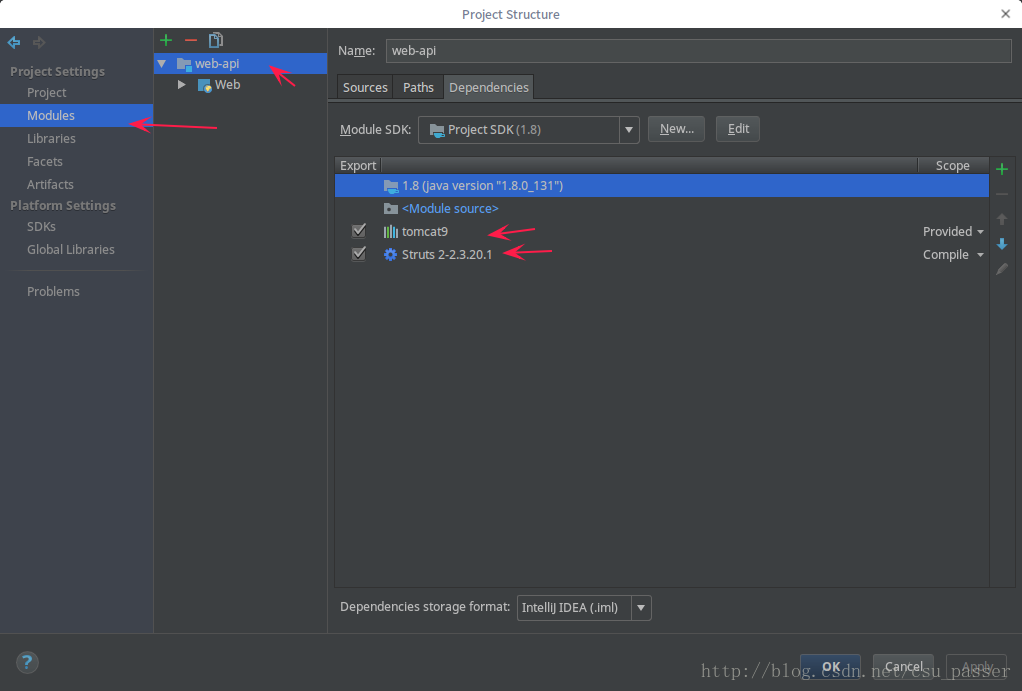Switch to the Sources tab
The height and width of the screenshot is (691, 1022).
point(365,87)
